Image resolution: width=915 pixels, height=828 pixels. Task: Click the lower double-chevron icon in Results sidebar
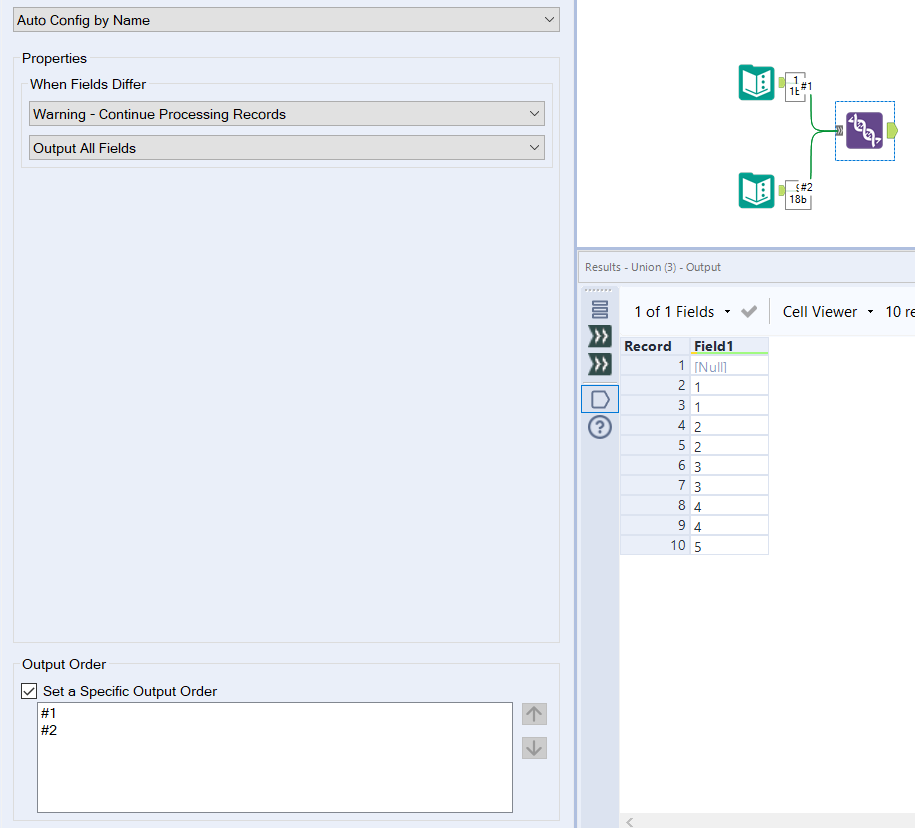599,363
